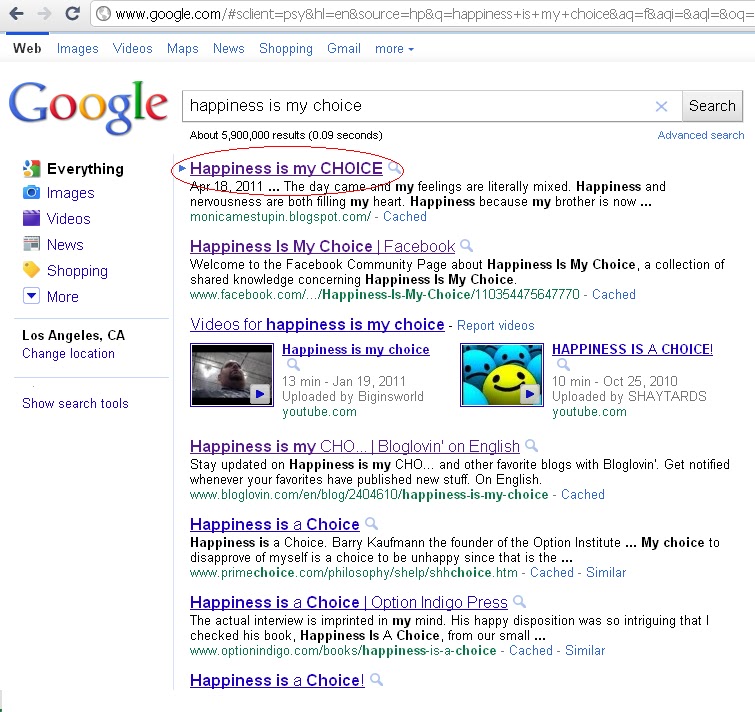
Task: Play the Biginsworld video thumbnail
Action: point(232,375)
